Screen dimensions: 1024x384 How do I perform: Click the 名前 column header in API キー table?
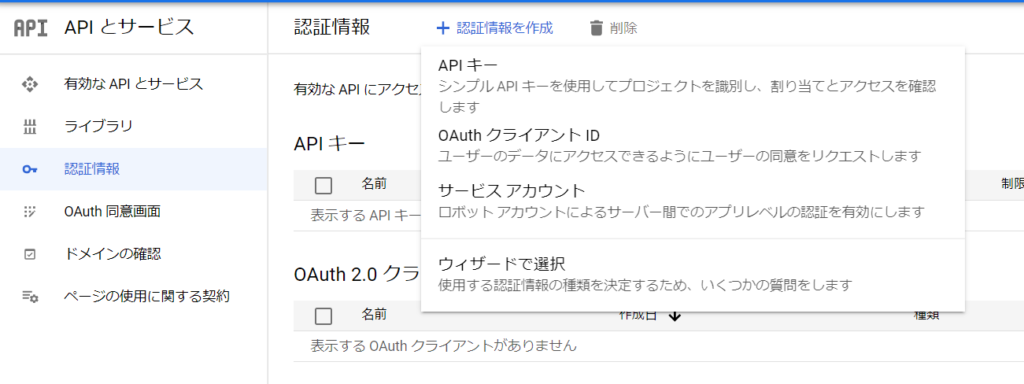(x=374, y=184)
